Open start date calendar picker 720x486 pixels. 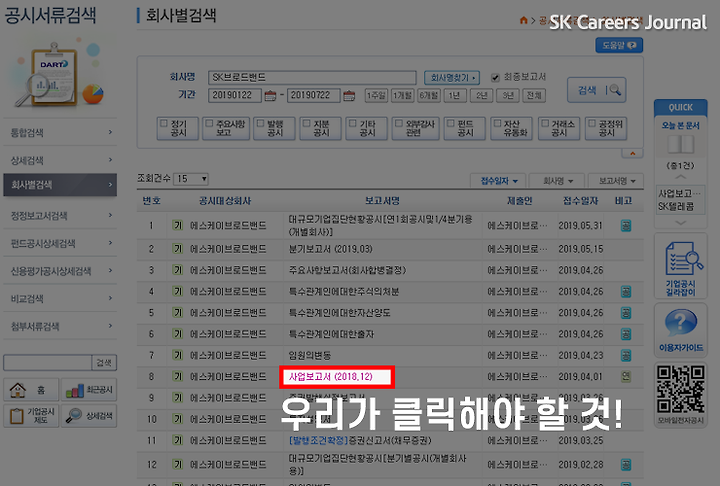(270, 96)
